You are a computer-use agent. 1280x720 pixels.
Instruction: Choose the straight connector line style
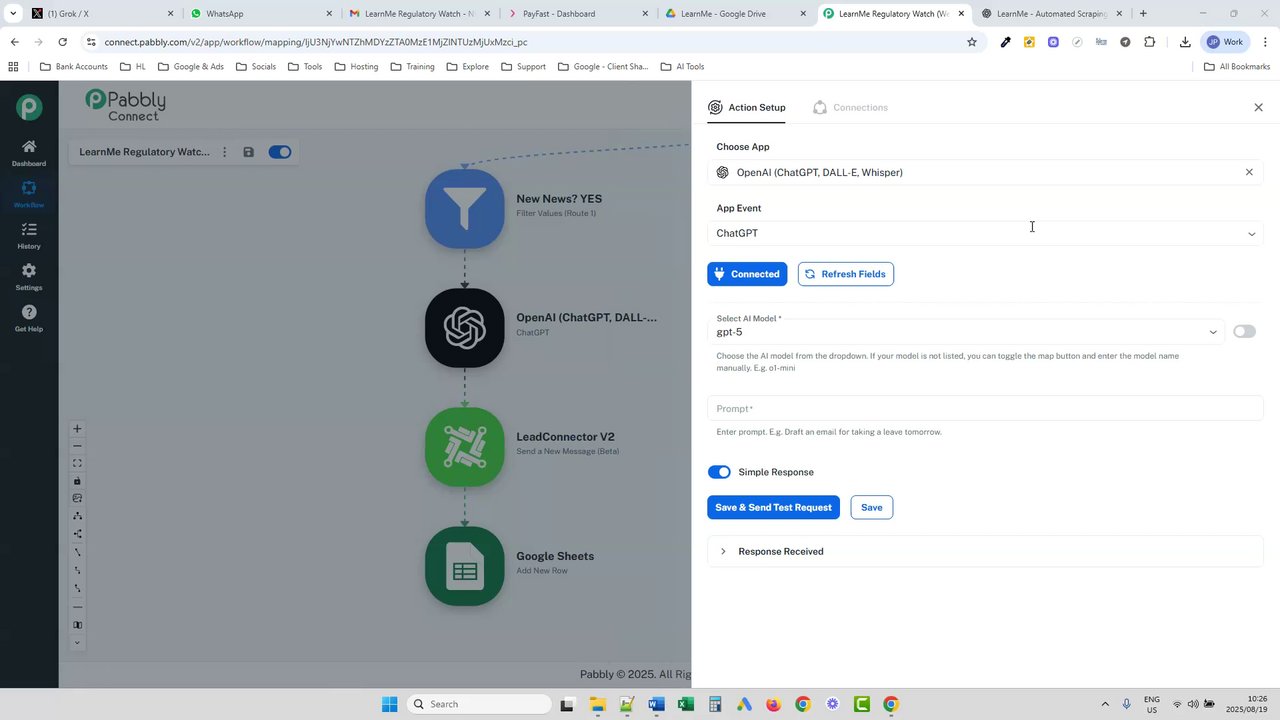(x=77, y=552)
